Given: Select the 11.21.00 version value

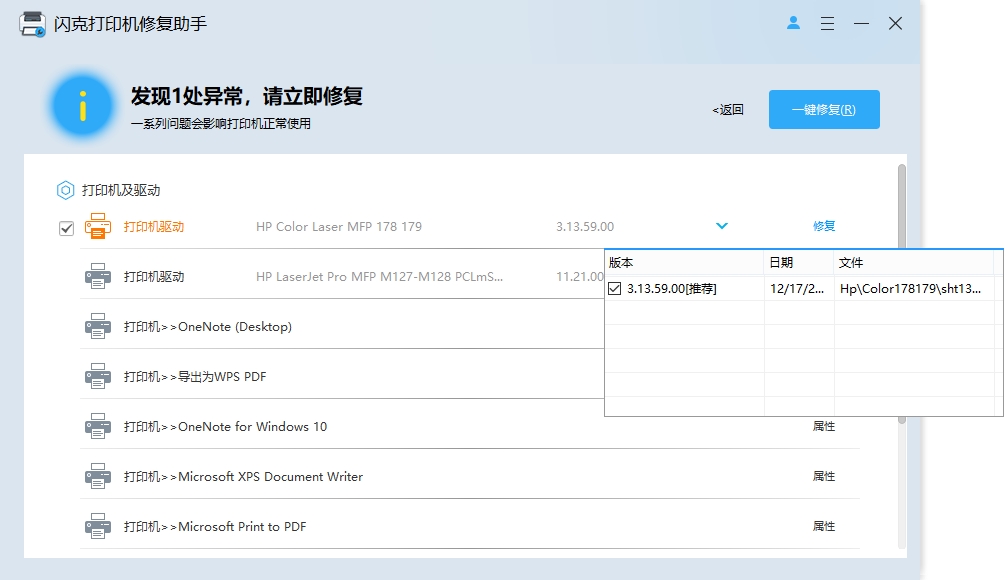Looking at the screenshot, I should [580, 277].
